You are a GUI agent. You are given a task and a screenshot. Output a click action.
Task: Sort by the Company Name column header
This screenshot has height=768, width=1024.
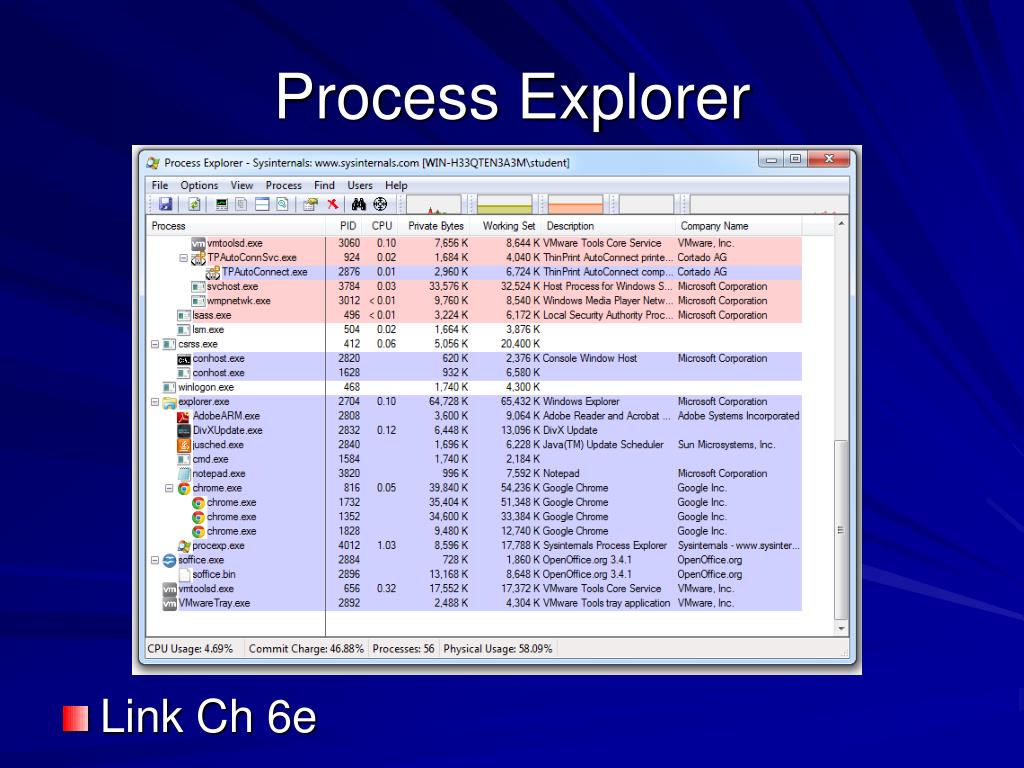click(x=738, y=226)
